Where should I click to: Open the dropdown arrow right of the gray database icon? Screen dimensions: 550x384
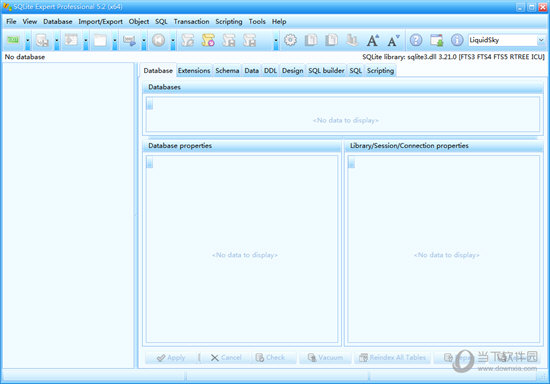click(56, 41)
